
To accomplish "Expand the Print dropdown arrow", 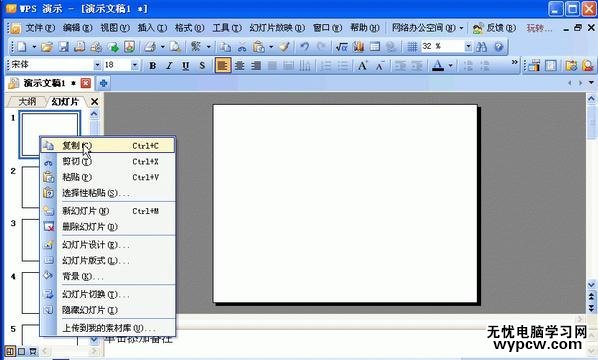I will coord(162,47).
